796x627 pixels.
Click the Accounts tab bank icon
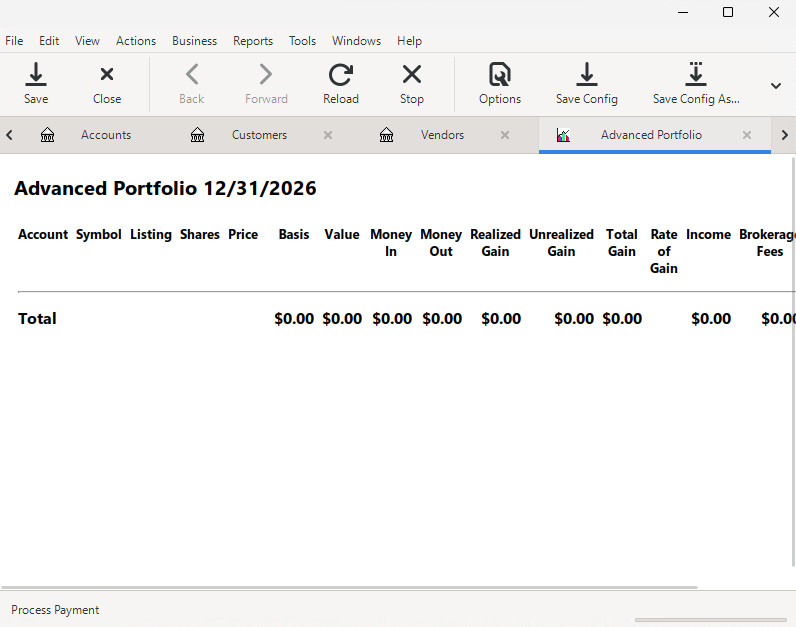coord(47,135)
